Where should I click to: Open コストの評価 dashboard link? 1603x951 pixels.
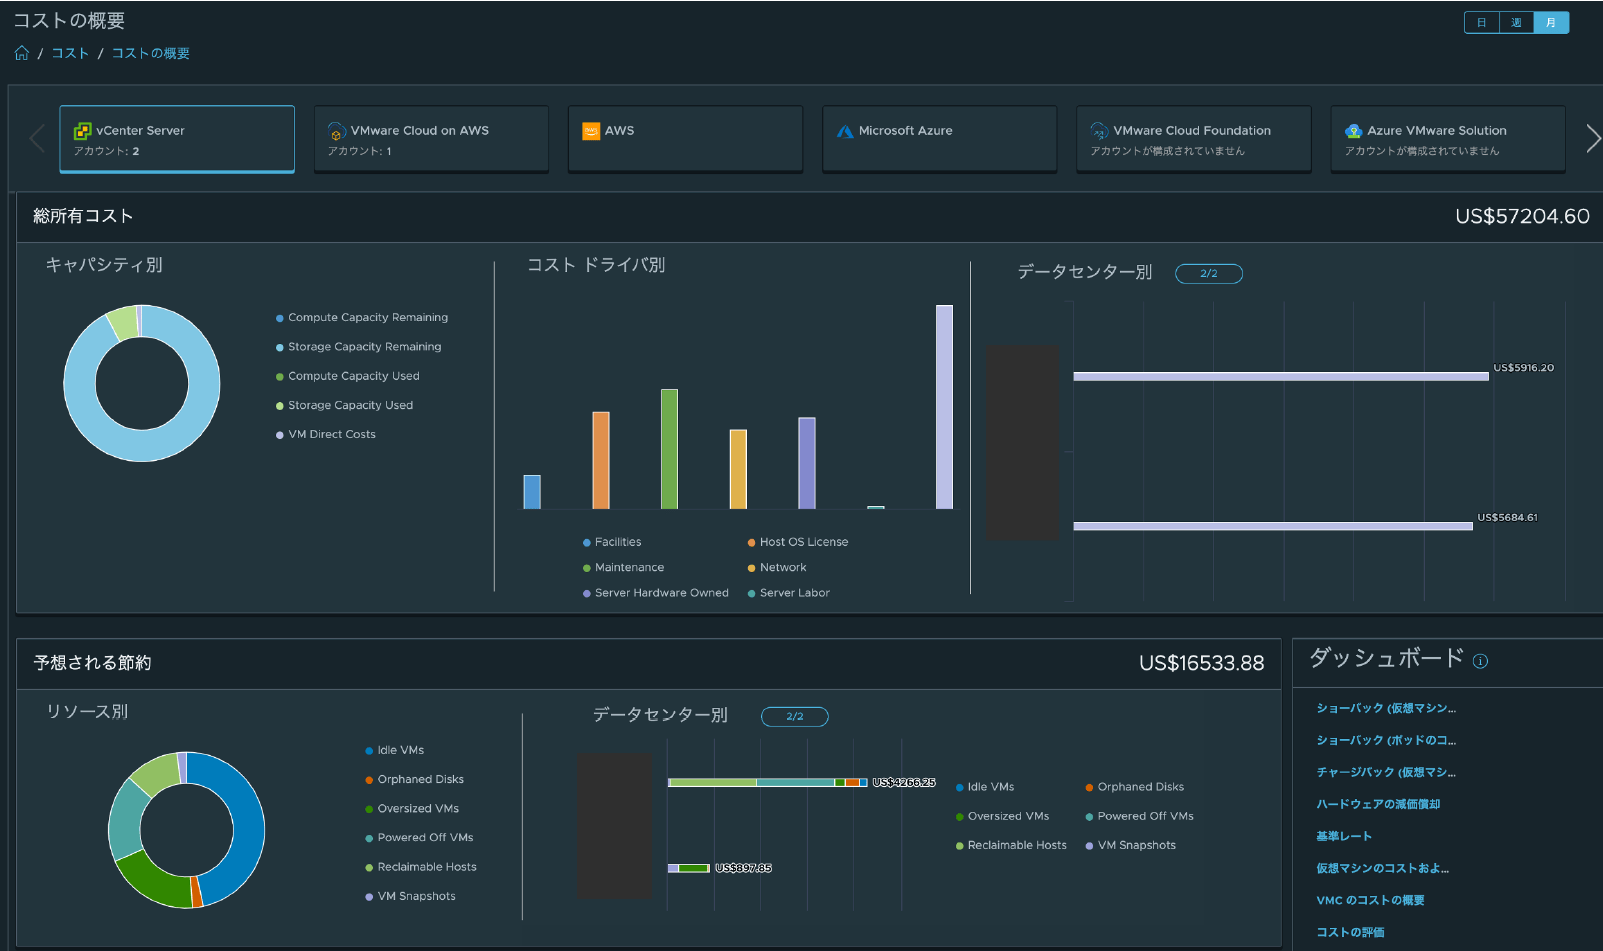pos(1350,932)
